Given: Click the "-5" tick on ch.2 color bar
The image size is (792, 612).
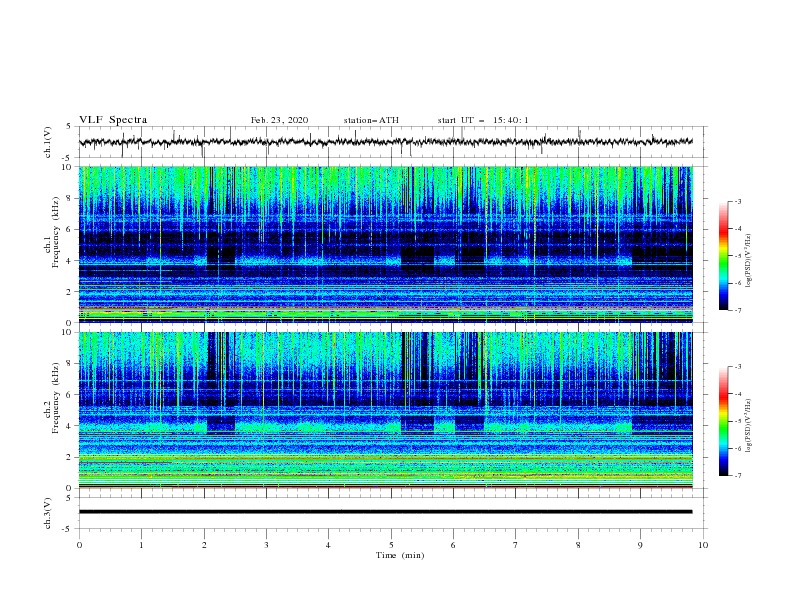Looking at the screenshot, I should tap(737, 421).
